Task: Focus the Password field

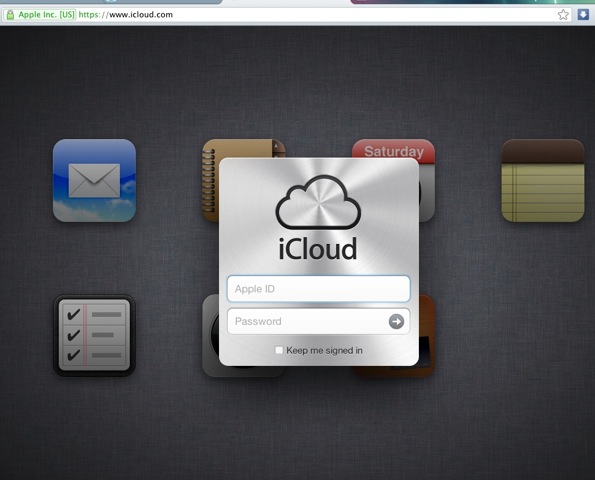Action: (318, 321)
